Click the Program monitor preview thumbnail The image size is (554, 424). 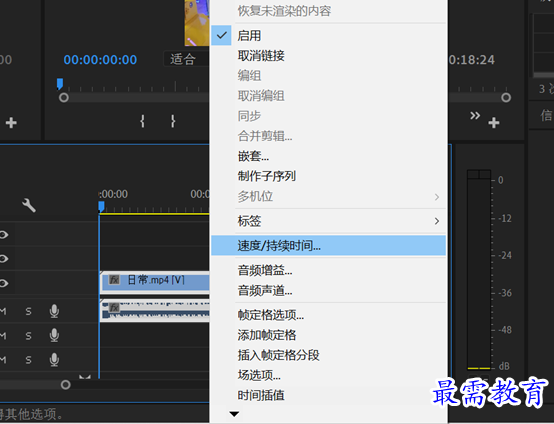click(x=197, y=23)
